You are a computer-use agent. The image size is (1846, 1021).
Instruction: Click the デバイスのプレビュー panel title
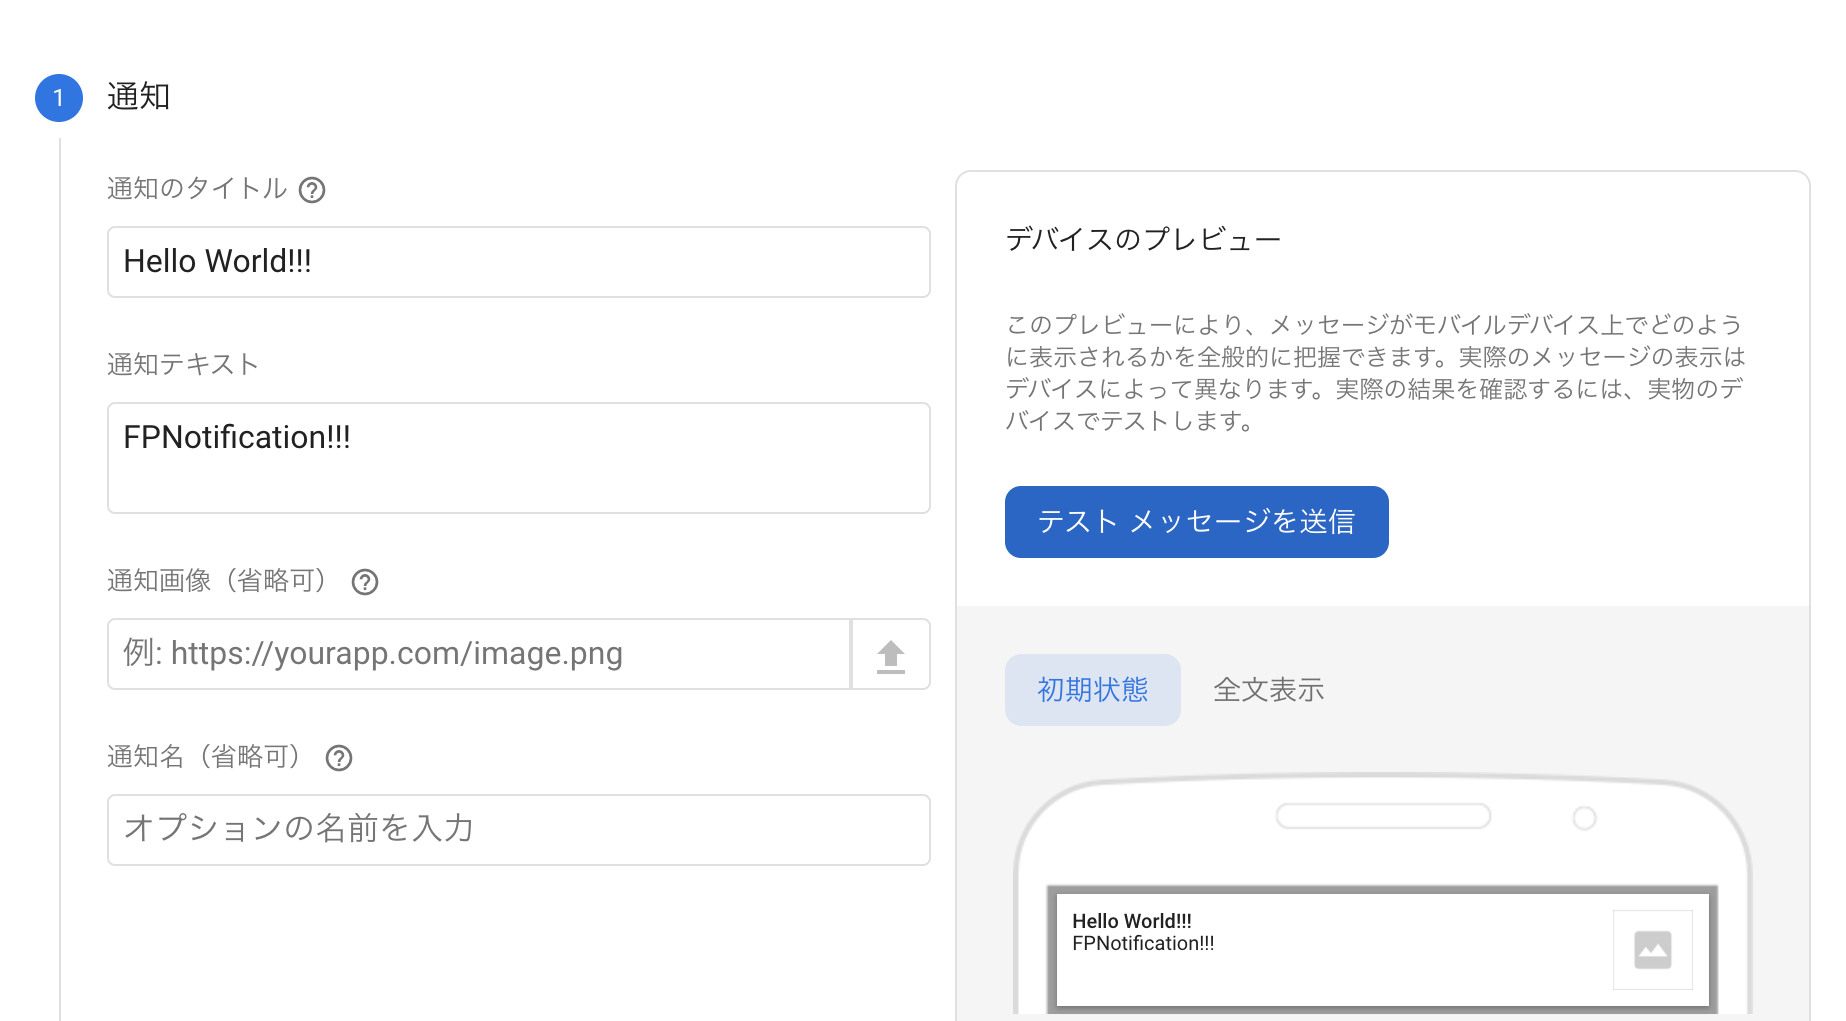coord(1142,238)
